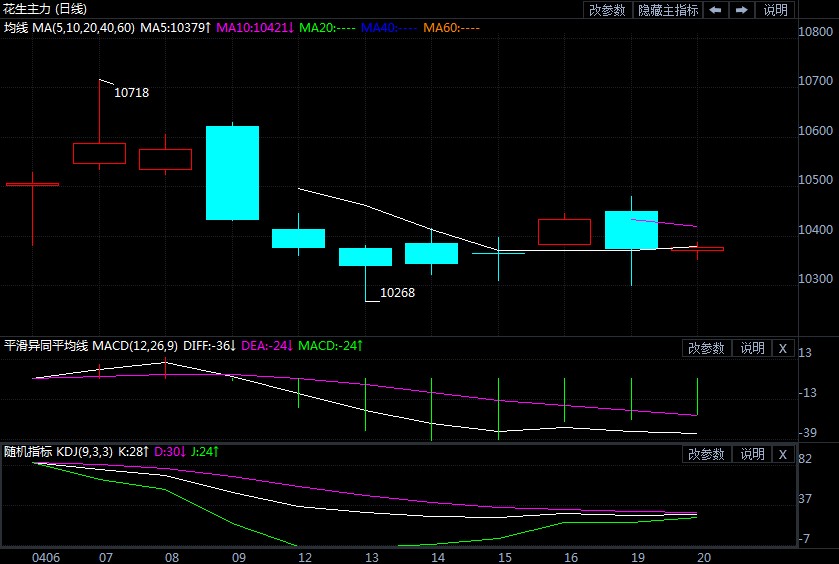839x564 pixels.
Task: Click the right arrow icon in top bar
Action: [x=742, y=10]
